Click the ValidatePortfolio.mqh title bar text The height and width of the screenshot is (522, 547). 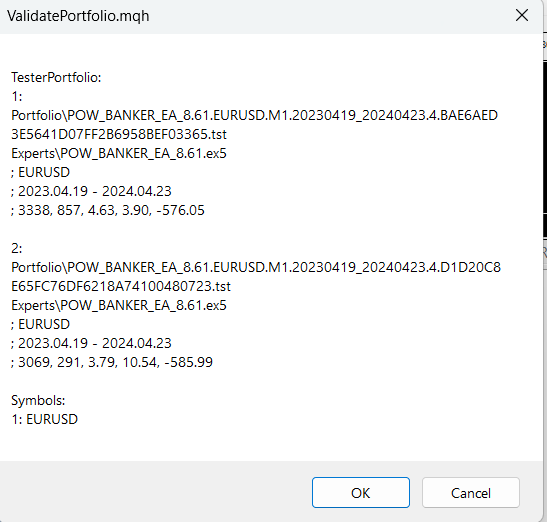tap(78, 16)
